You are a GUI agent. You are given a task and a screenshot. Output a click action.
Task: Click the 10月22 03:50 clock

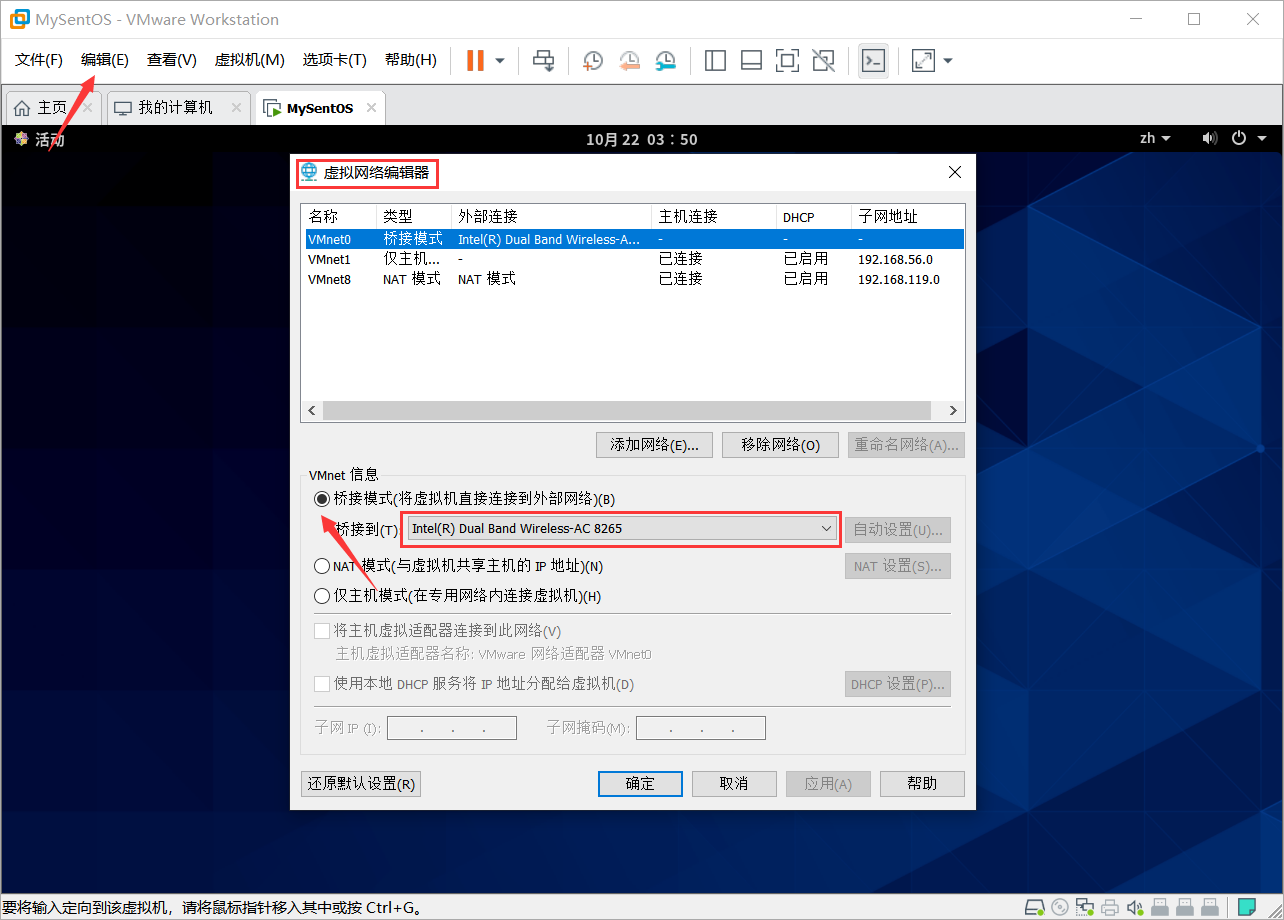tap(642, 139)
